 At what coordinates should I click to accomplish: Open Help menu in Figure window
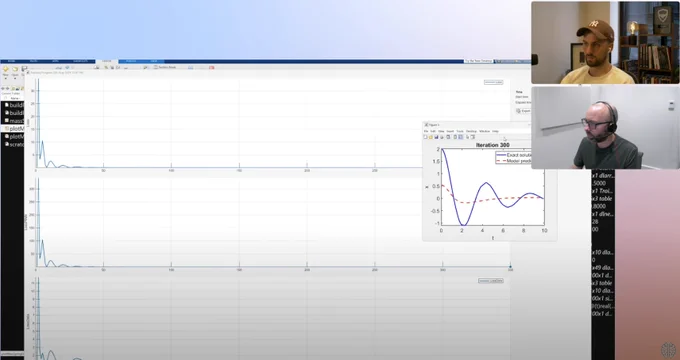pyautogui.click(x=495, y=131)
